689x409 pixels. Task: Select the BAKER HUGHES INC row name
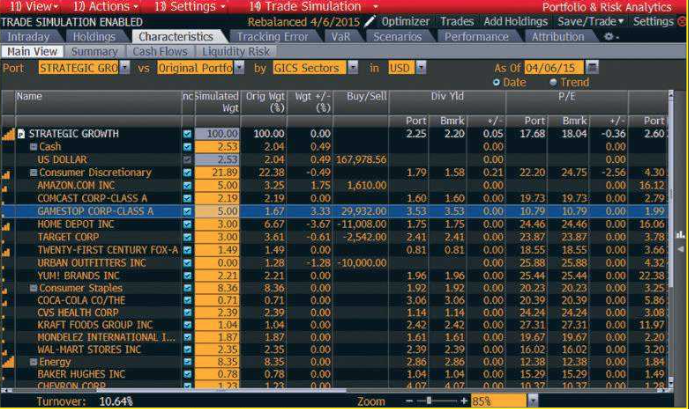(81, 374)
